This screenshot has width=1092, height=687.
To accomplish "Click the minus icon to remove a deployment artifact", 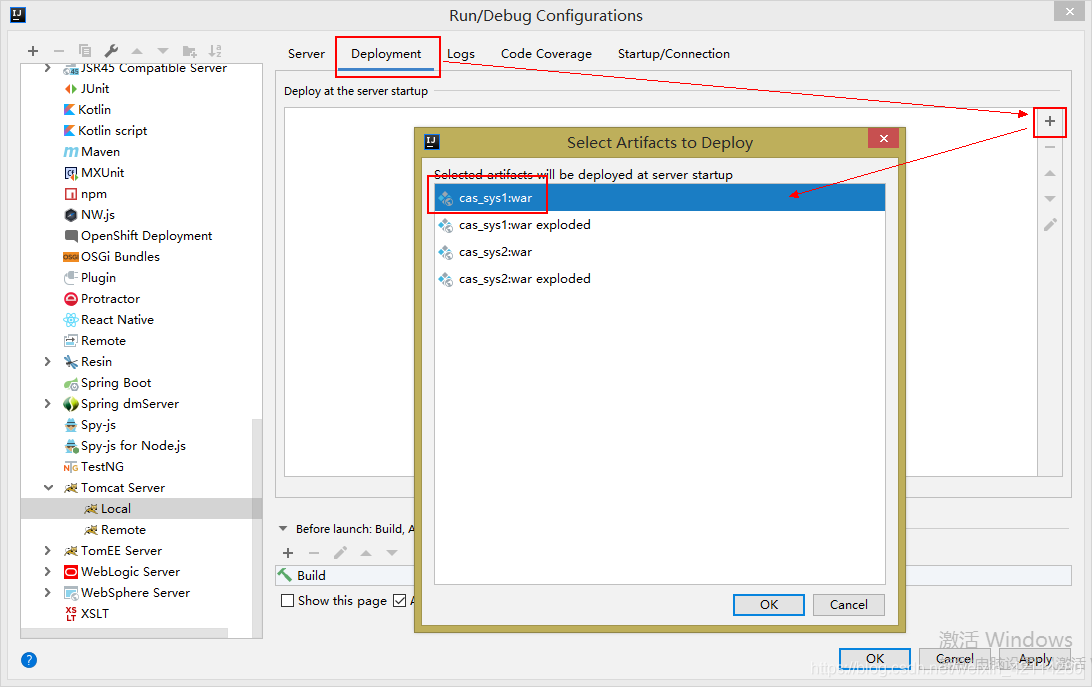I will 1050,148.
